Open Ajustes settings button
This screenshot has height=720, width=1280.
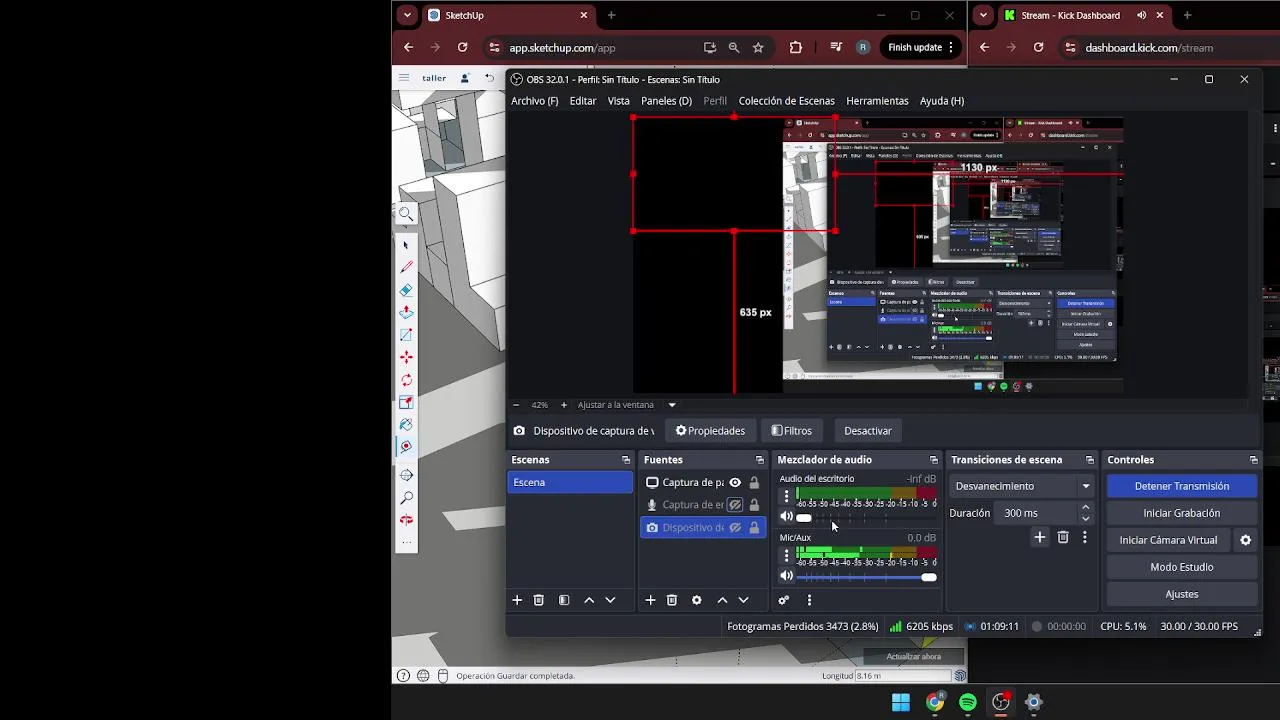1181,594
